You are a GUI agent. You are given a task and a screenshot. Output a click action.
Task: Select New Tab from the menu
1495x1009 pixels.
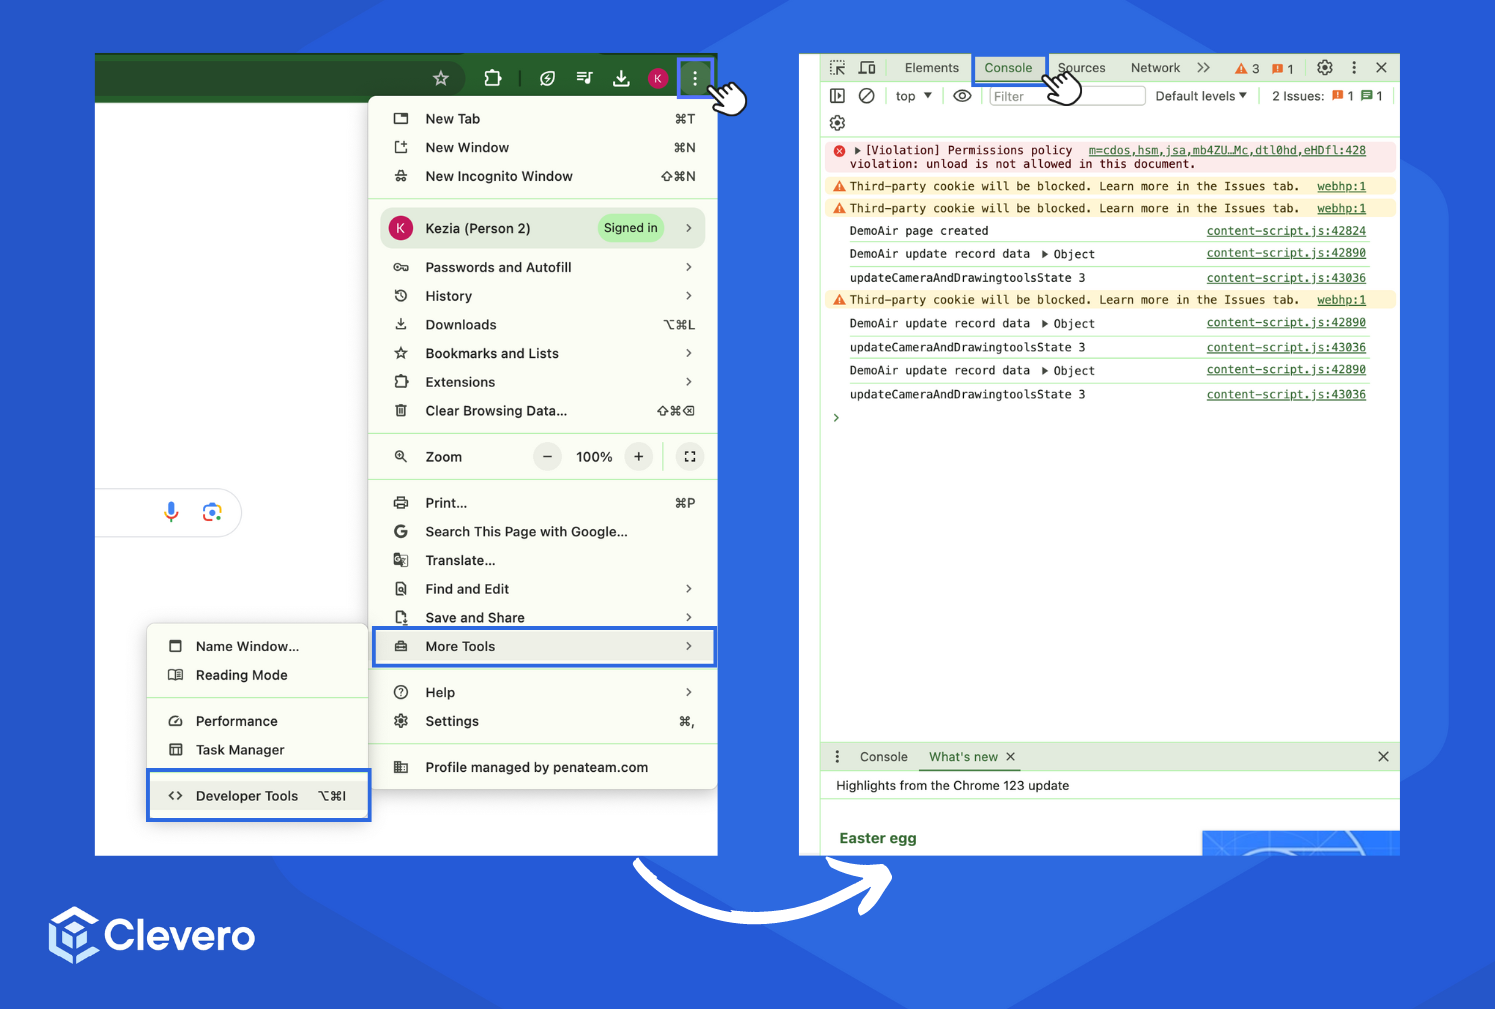click(544, 119)
